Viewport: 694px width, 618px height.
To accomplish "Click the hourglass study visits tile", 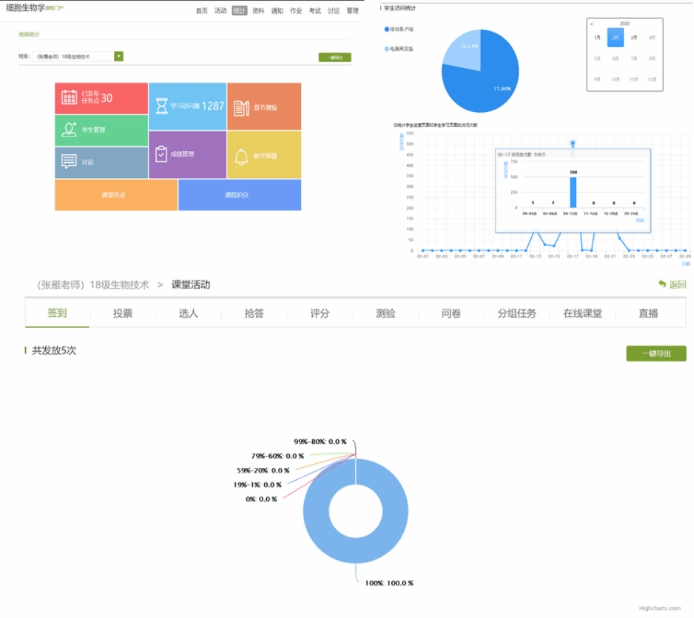I will 188,106.
